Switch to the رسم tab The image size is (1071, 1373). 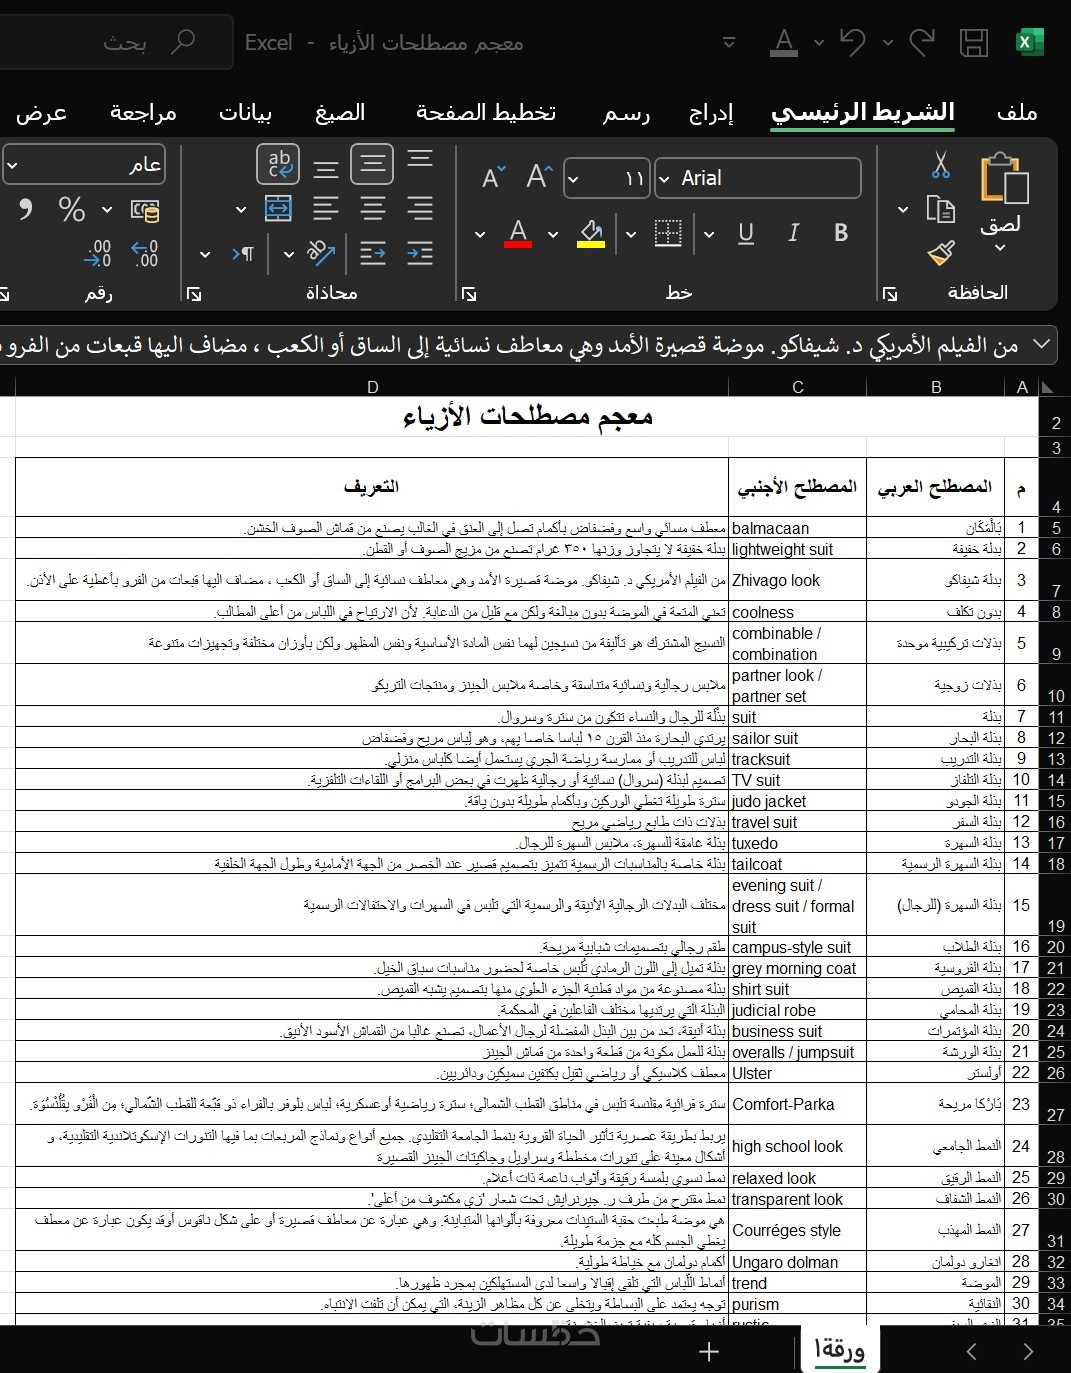626,113
